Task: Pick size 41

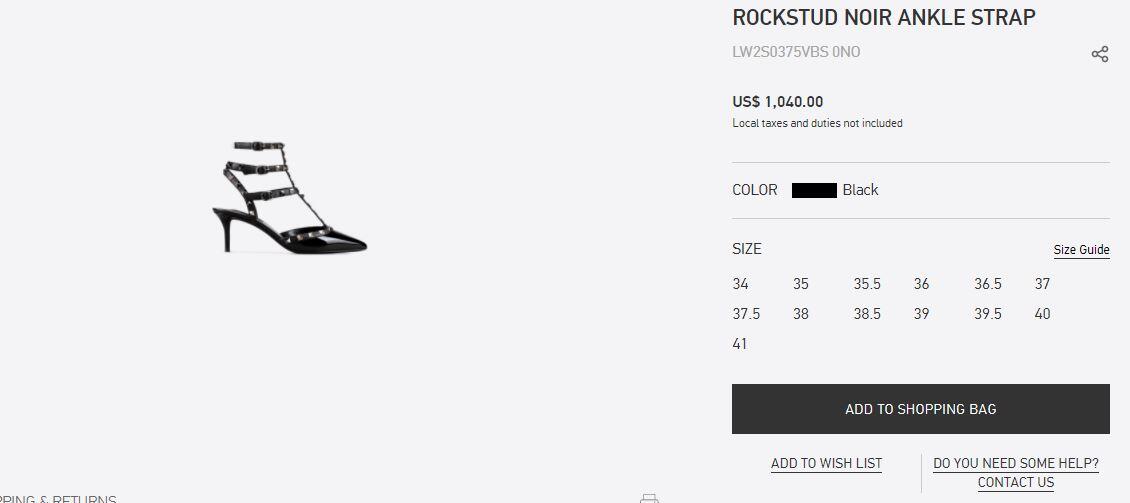Action: click(740, 344)
